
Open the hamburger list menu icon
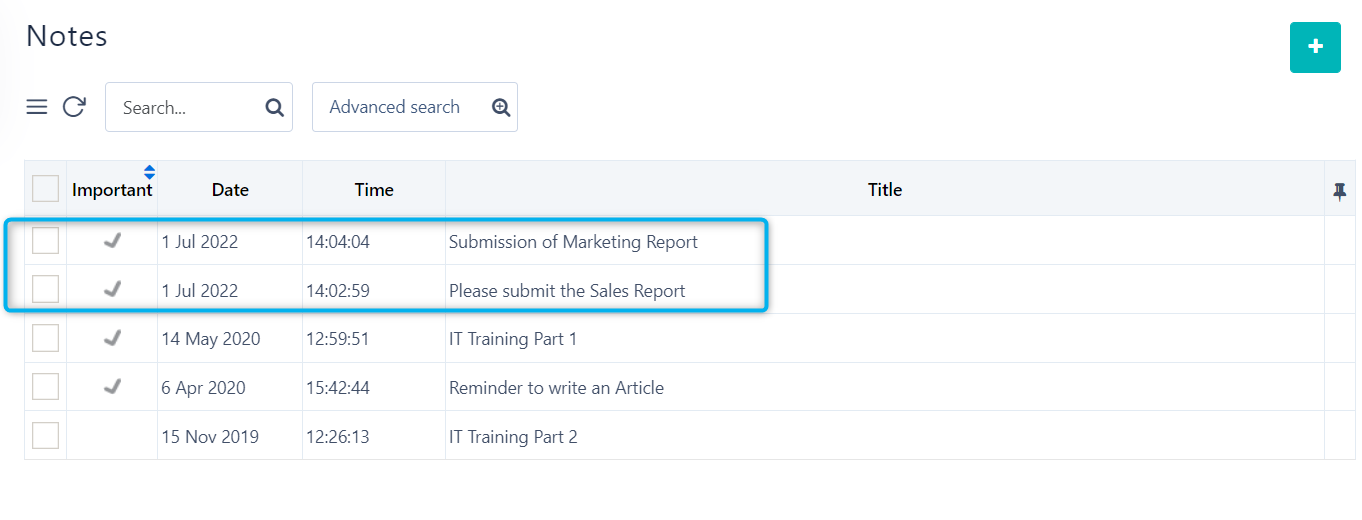[x=37, y=107]
